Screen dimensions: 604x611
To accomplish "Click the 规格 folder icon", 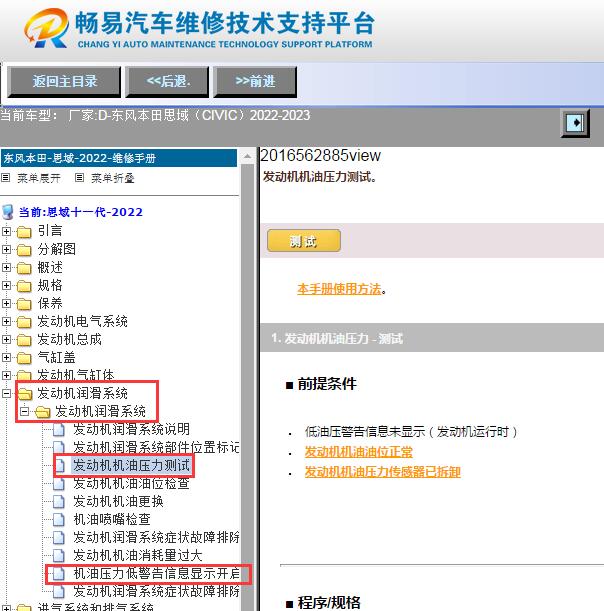I will pos(24,286).
